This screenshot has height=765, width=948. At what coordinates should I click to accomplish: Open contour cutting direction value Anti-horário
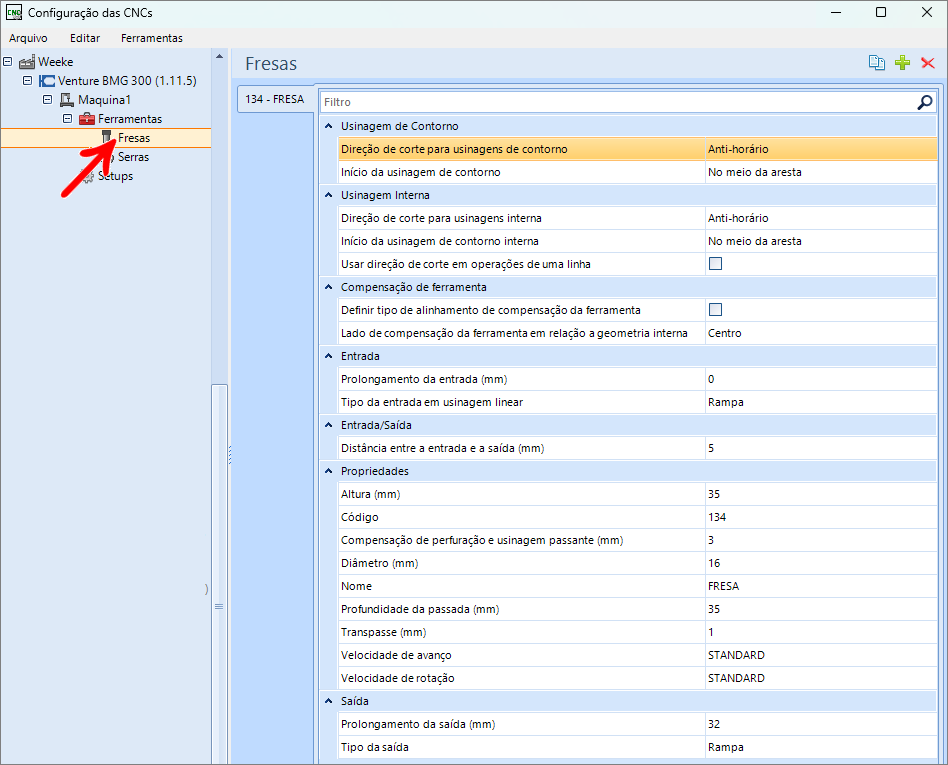pyautogui.click(x=820, y=149)
